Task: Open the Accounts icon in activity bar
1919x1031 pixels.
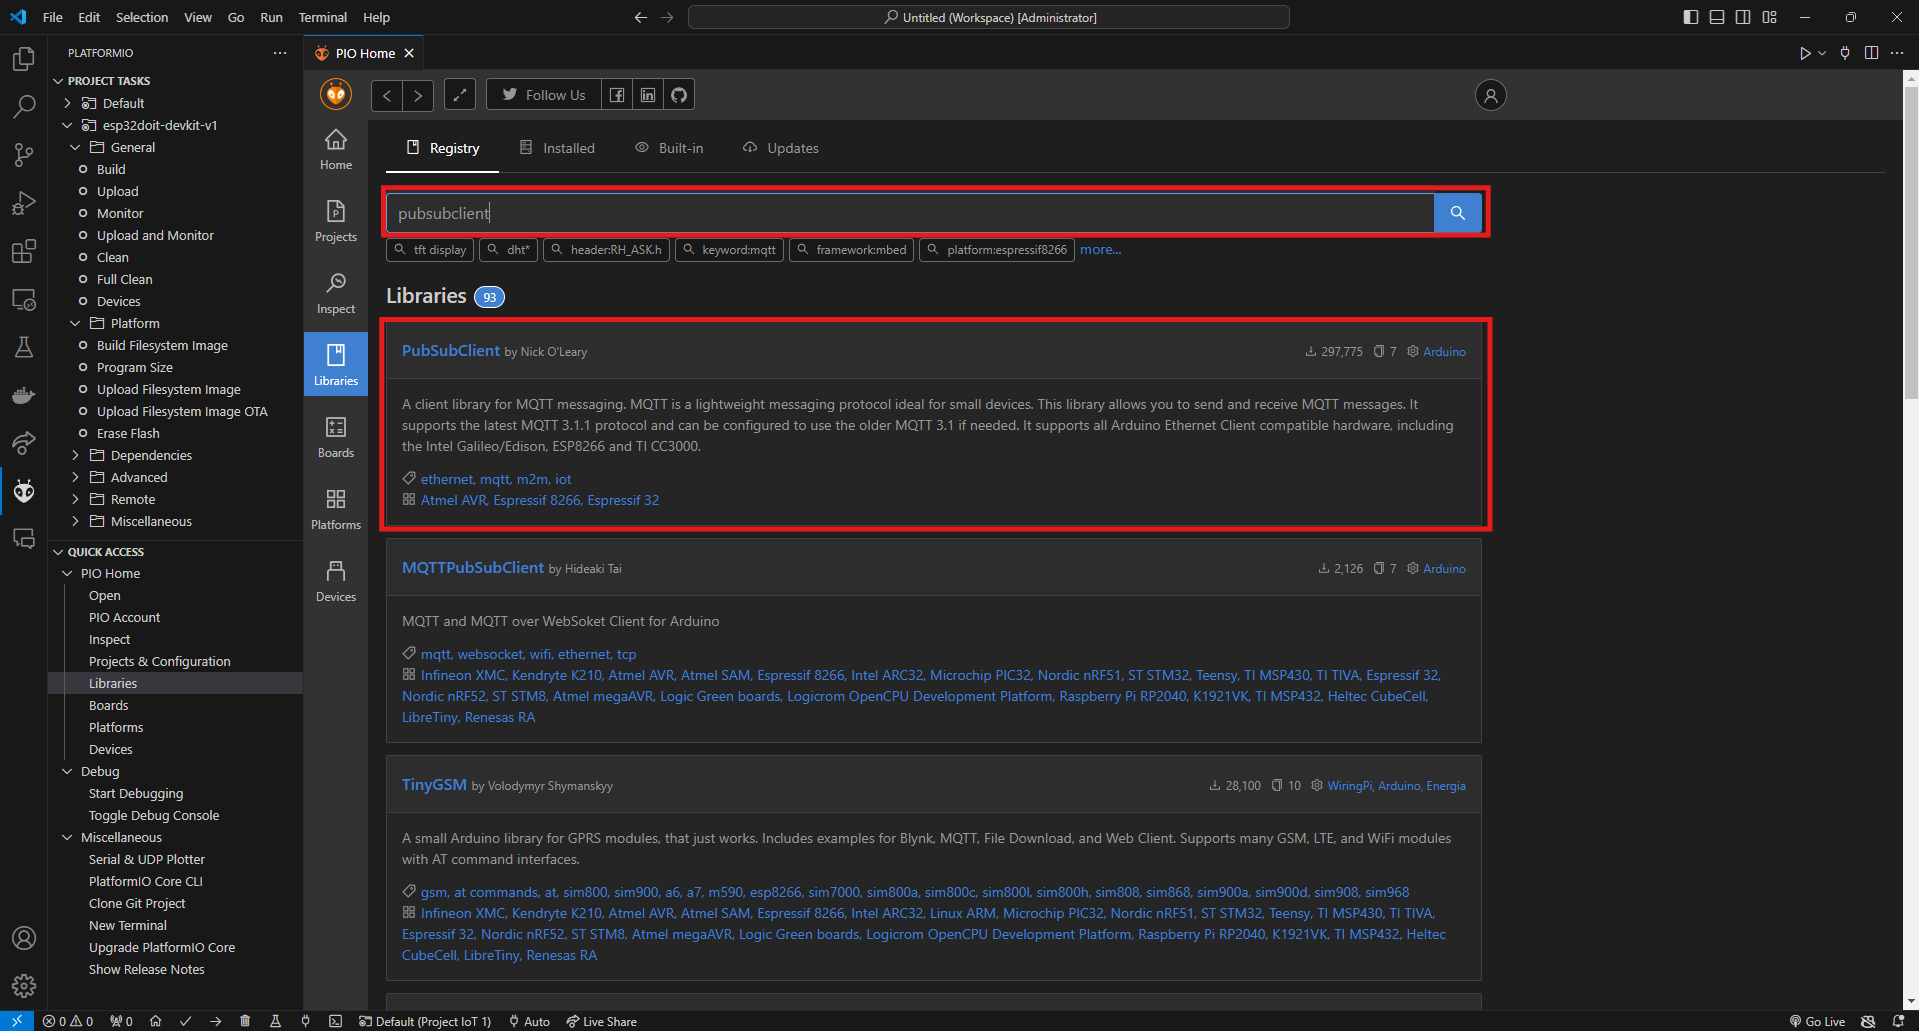Action: coord(24,938)
